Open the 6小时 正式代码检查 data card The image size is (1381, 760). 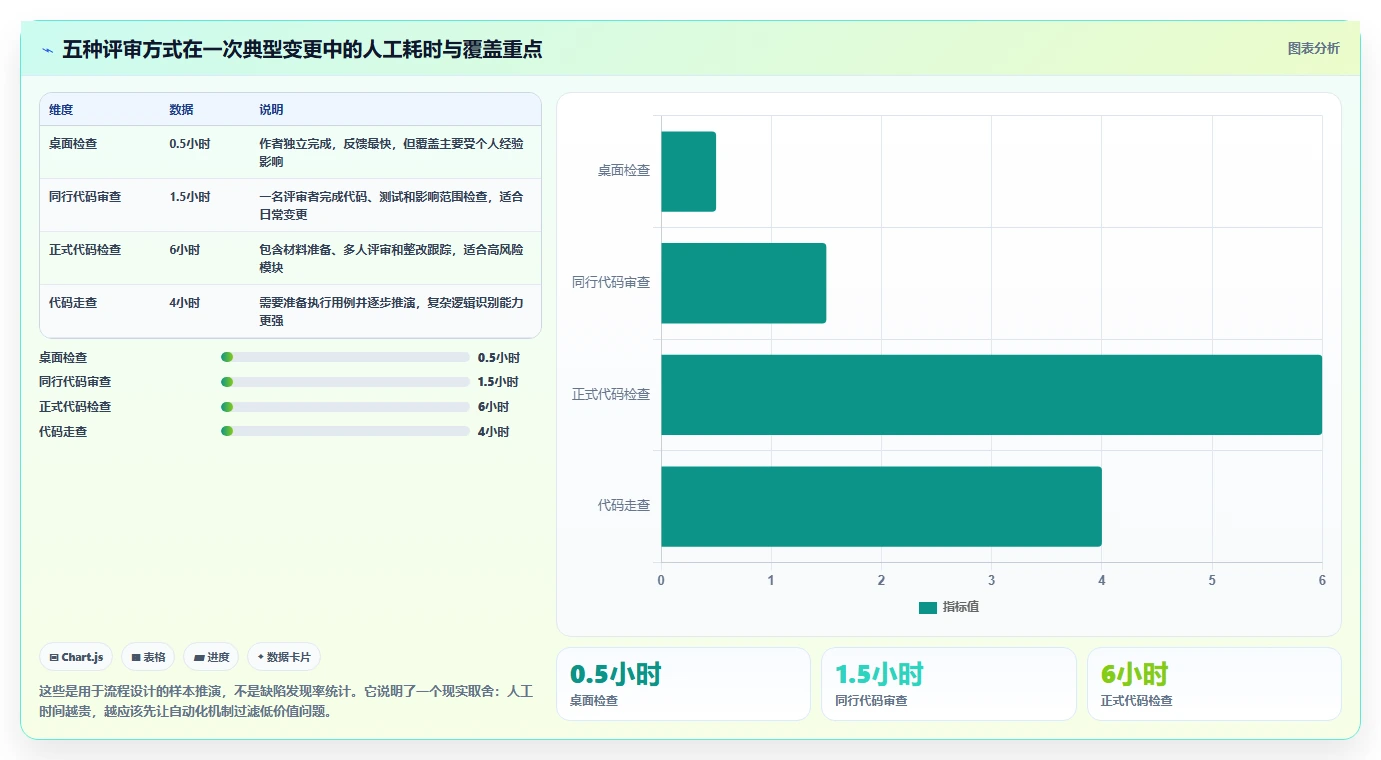[1214, 684]
